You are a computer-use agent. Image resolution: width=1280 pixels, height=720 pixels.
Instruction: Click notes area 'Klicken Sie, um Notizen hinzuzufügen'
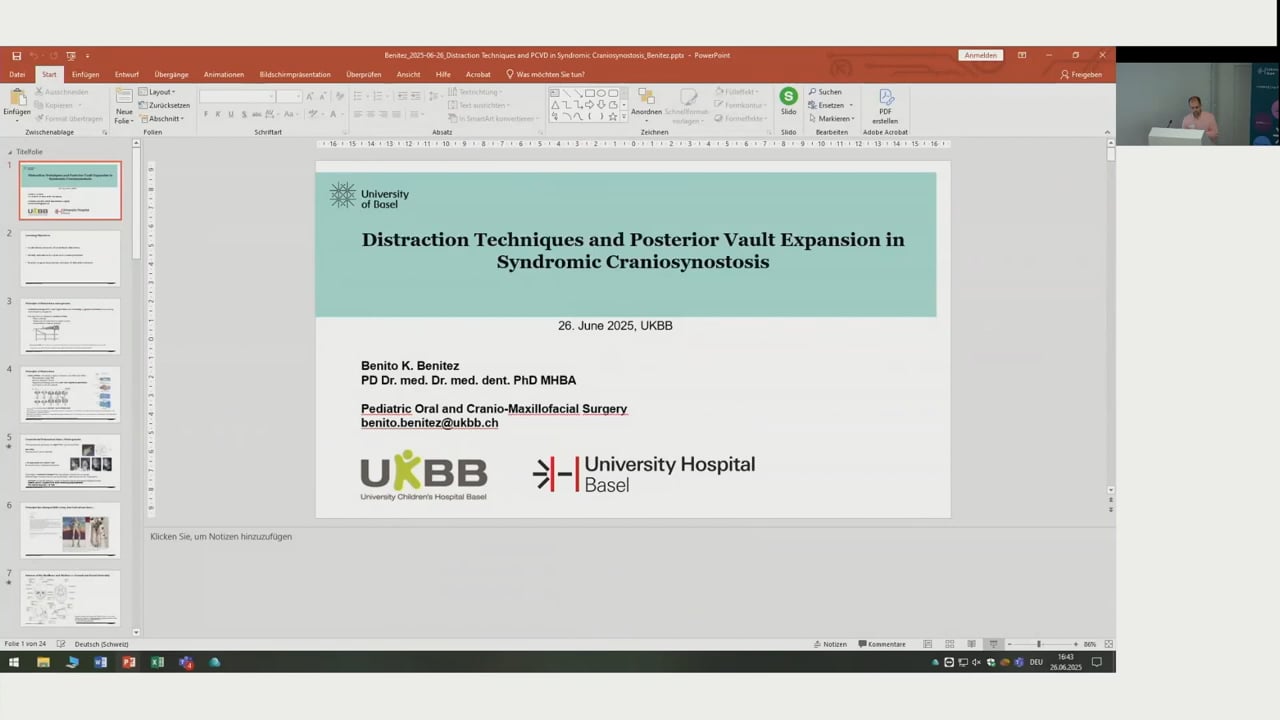[221, 537]
